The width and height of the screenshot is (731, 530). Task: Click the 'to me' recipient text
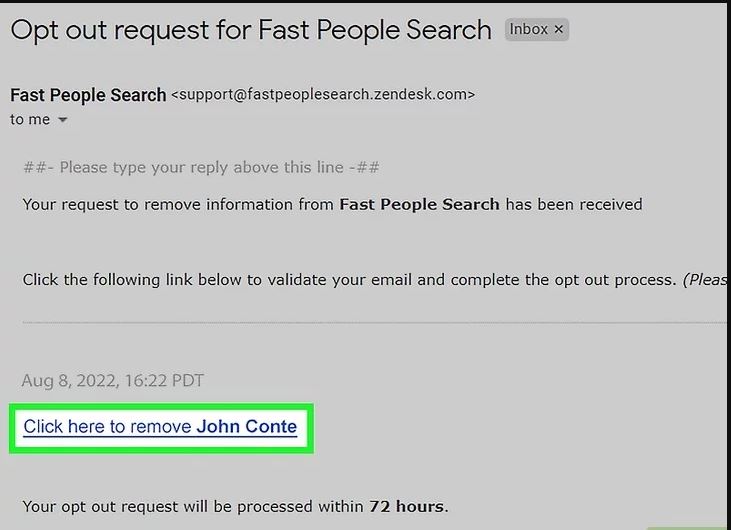pyautogui.click(x=30, y=120)
